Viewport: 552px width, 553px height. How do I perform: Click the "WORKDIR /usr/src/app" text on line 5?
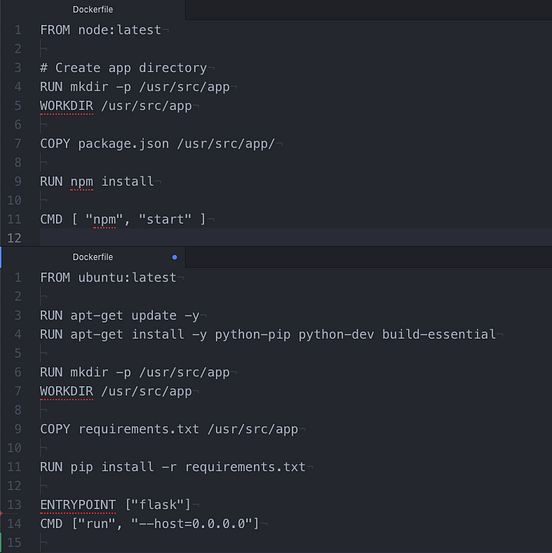coord(116,106)
